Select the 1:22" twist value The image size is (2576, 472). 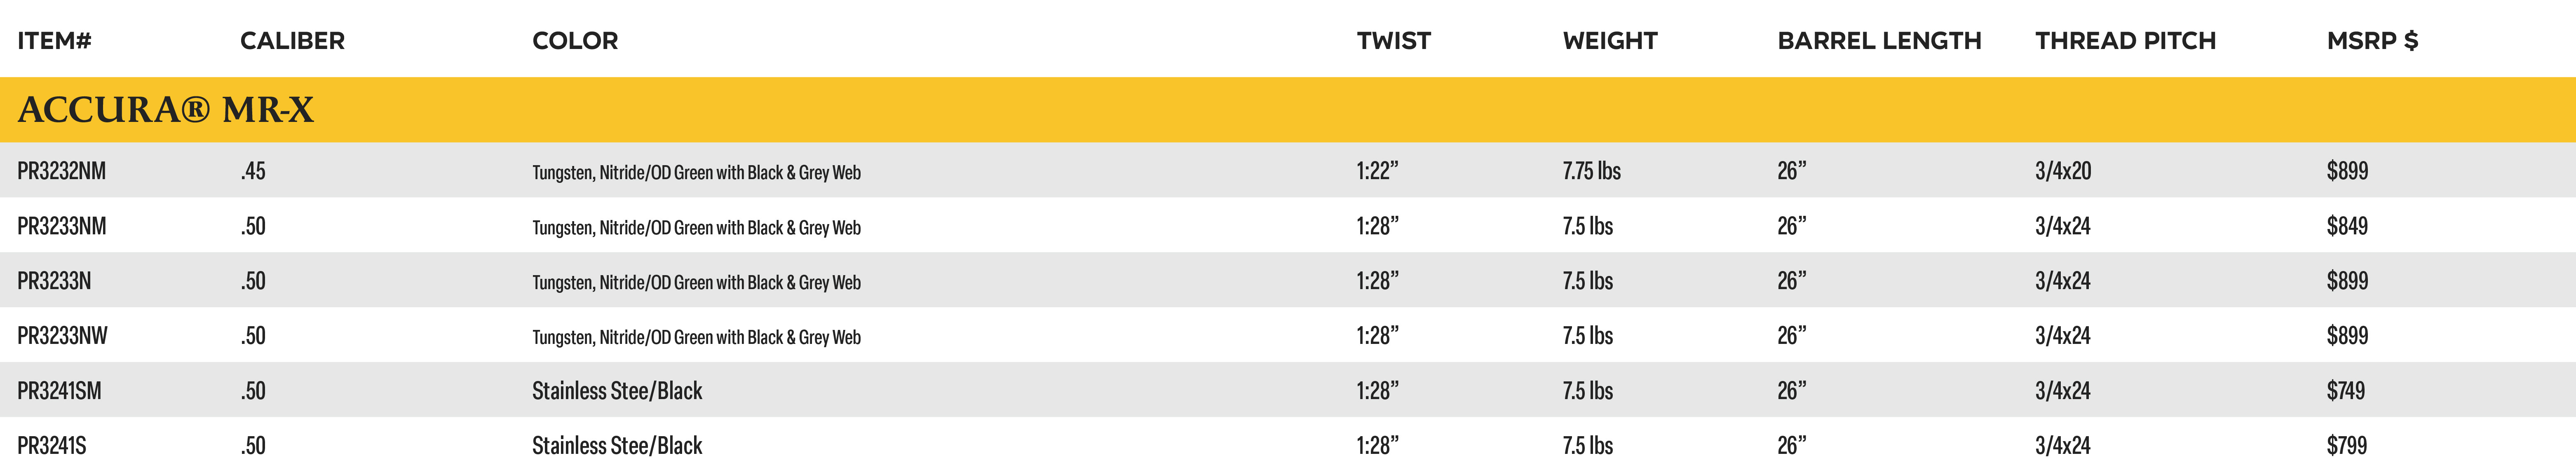[1377, 171]
